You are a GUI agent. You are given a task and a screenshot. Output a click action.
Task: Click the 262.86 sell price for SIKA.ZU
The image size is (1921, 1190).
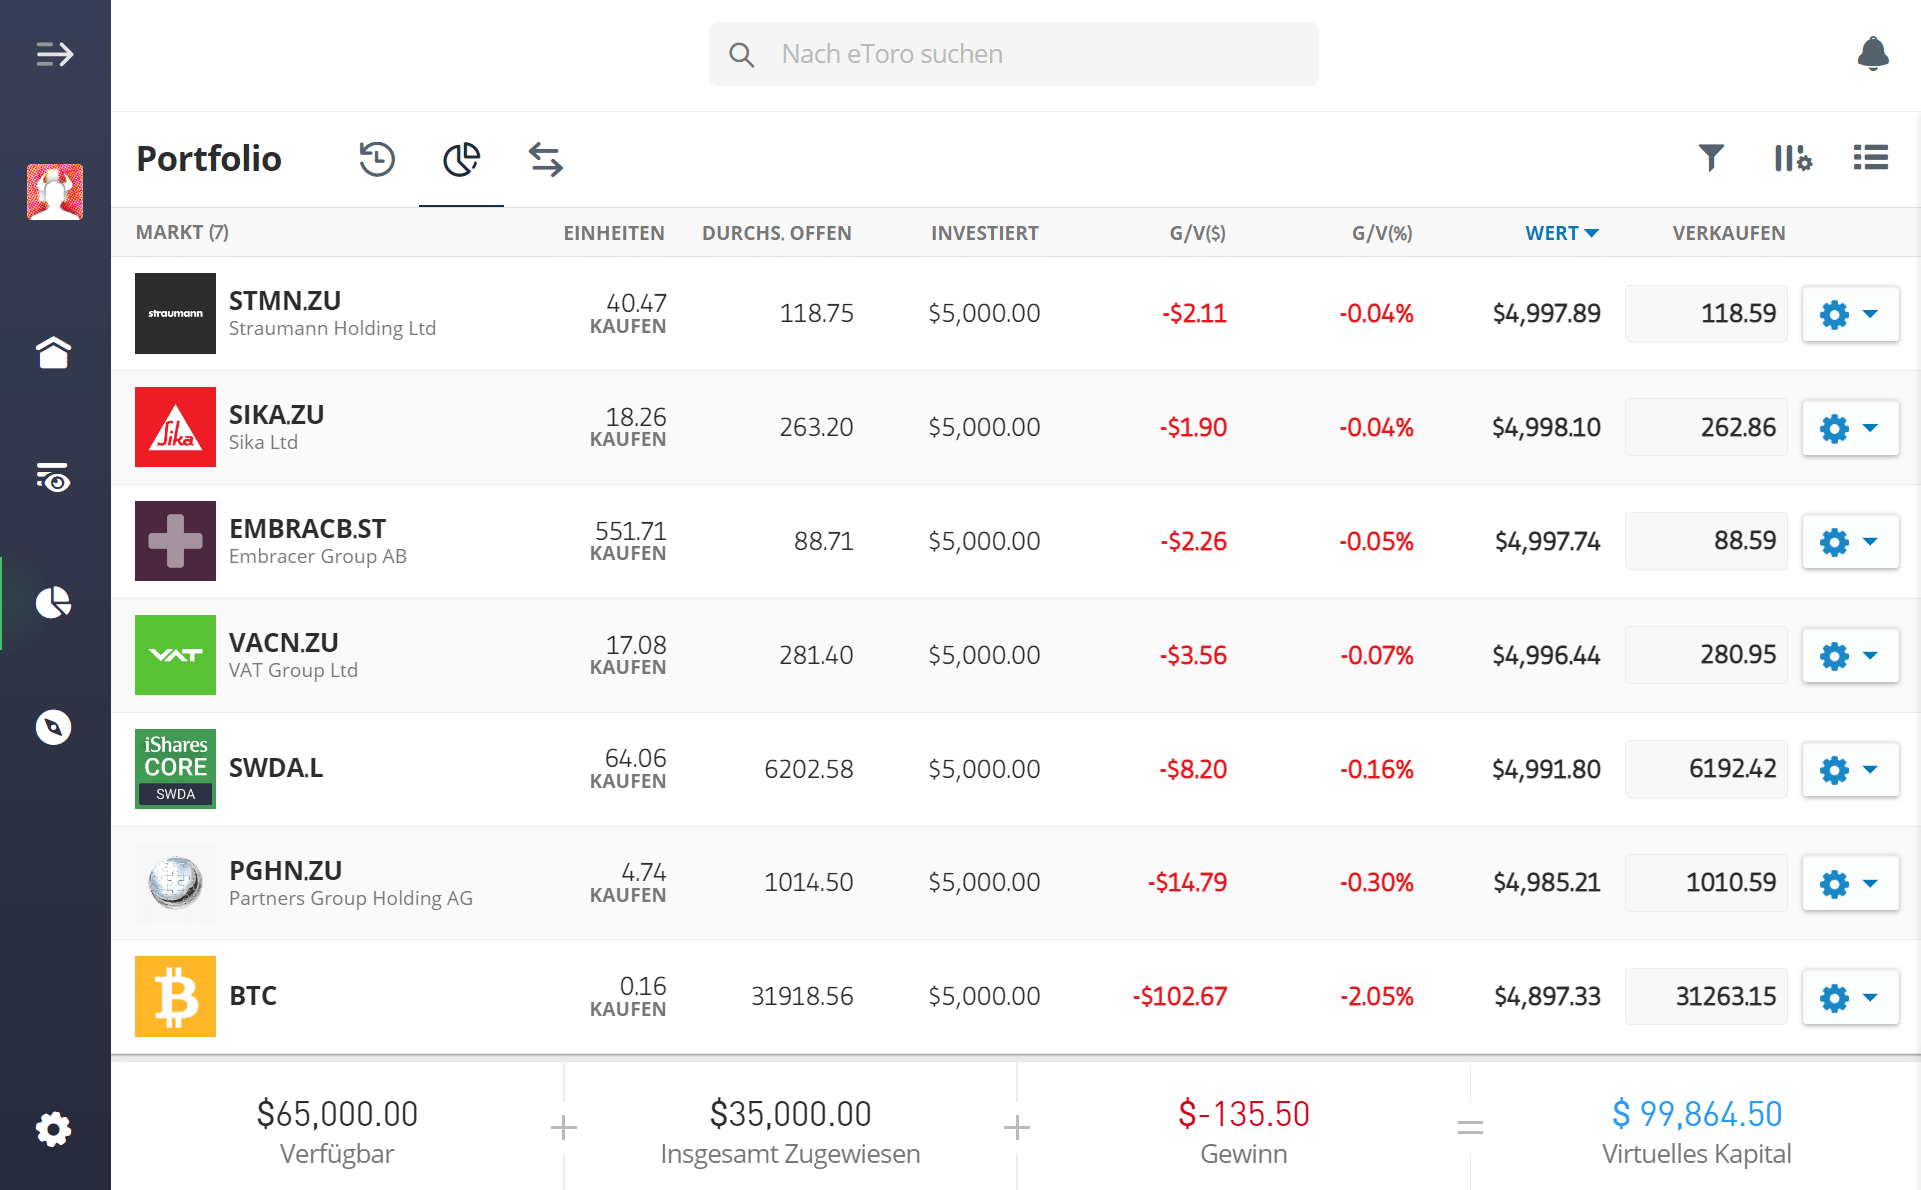[x=1706, y=428]
